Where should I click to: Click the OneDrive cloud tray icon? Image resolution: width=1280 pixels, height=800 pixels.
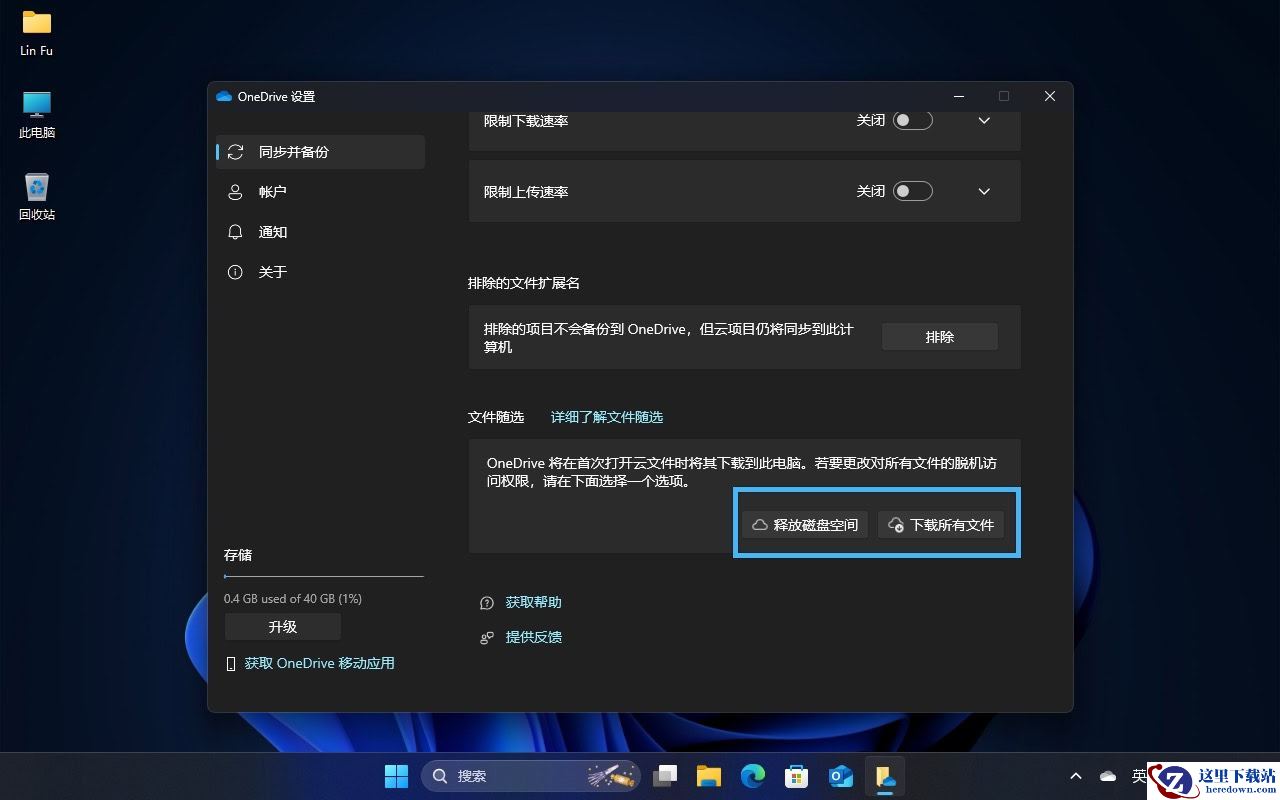(x=1108, y=776)
